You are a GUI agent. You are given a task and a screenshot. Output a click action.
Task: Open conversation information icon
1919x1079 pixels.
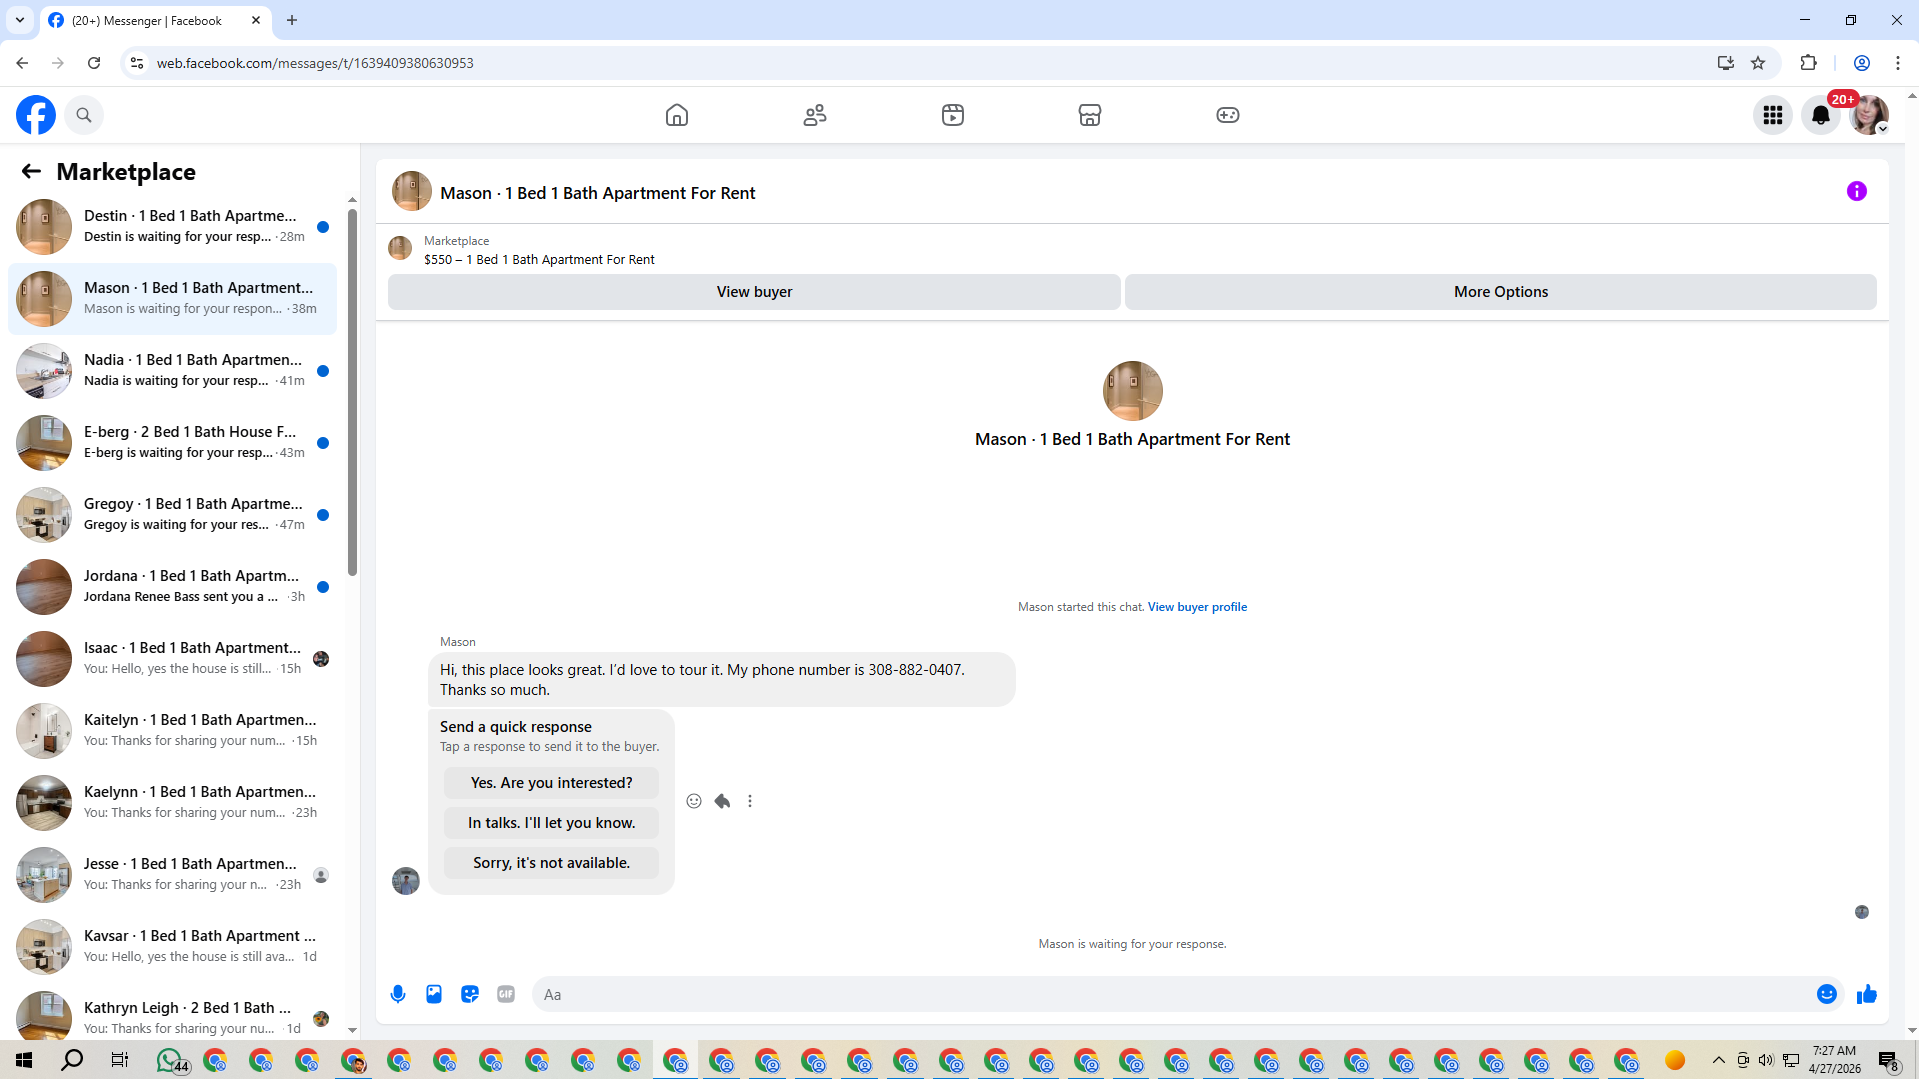click(x=1857, y=191)
